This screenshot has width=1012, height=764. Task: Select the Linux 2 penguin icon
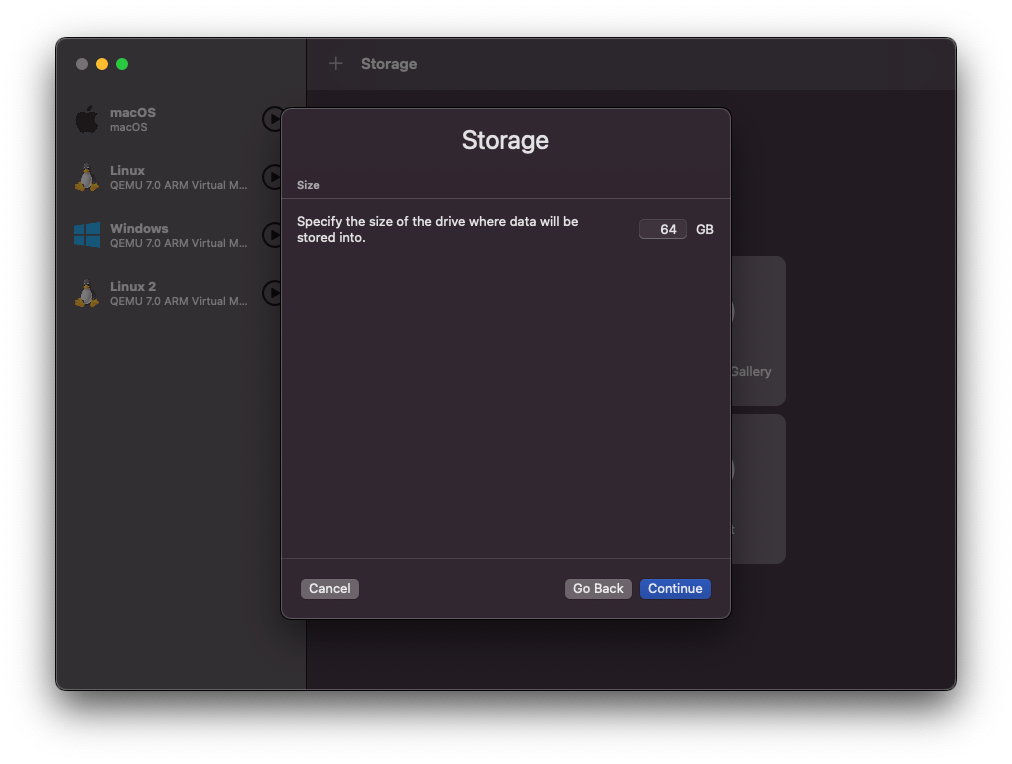86,294
